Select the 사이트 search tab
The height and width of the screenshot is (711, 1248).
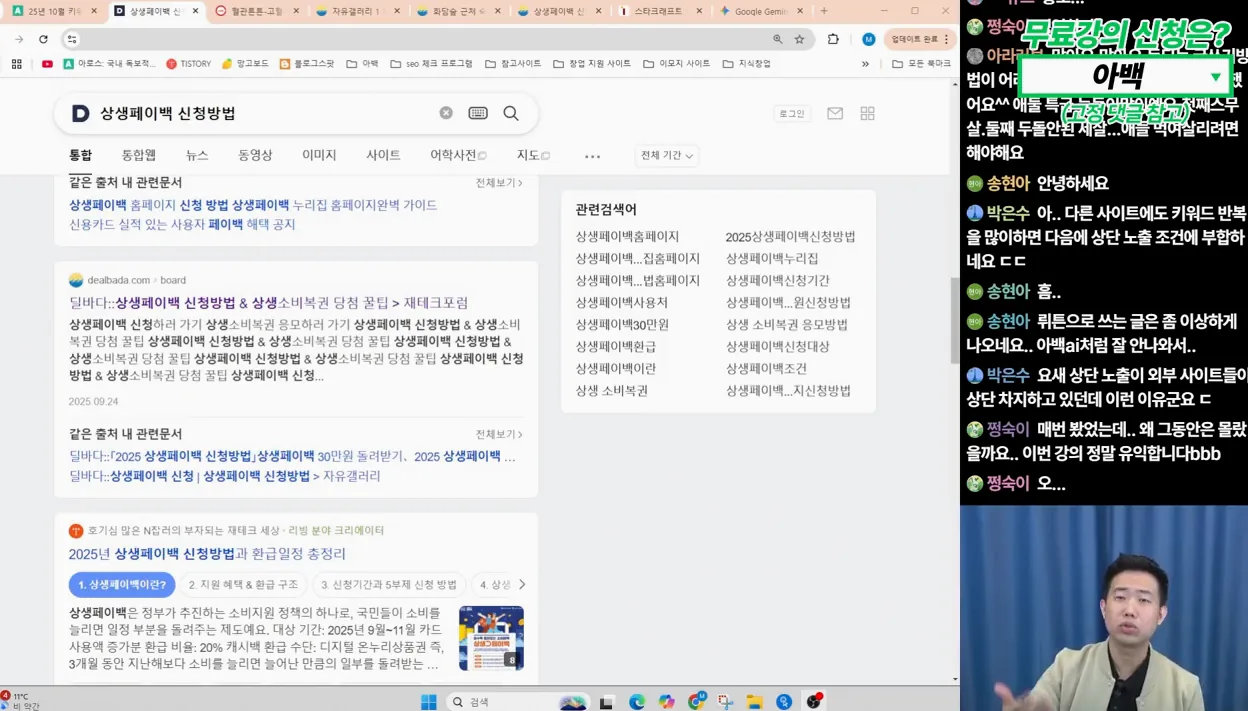click(383, 155)
